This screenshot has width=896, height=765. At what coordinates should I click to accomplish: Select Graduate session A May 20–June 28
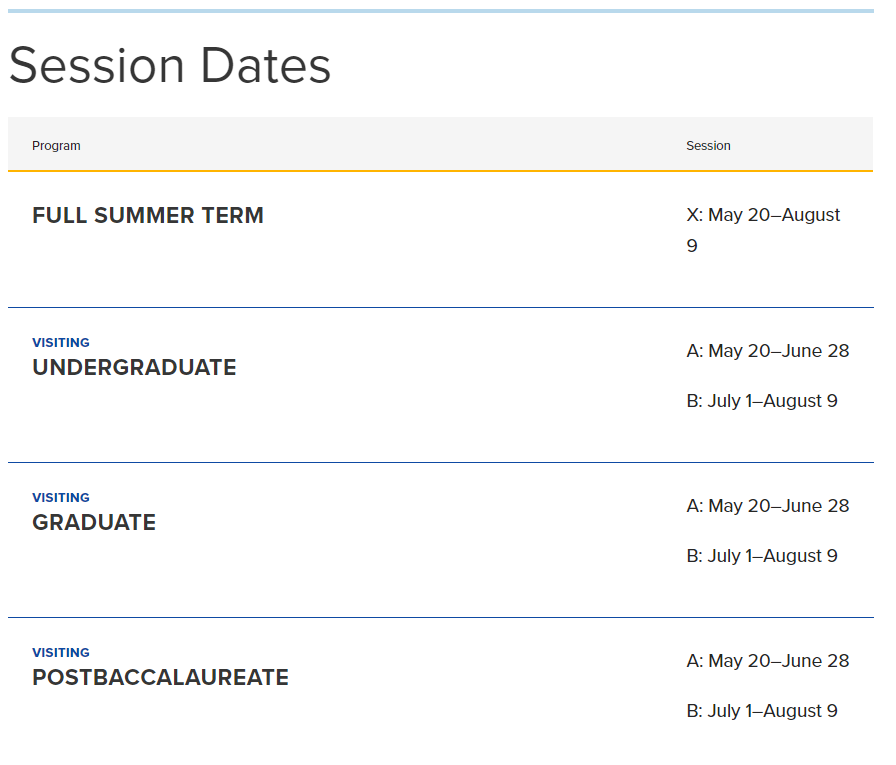pos(767,506)
